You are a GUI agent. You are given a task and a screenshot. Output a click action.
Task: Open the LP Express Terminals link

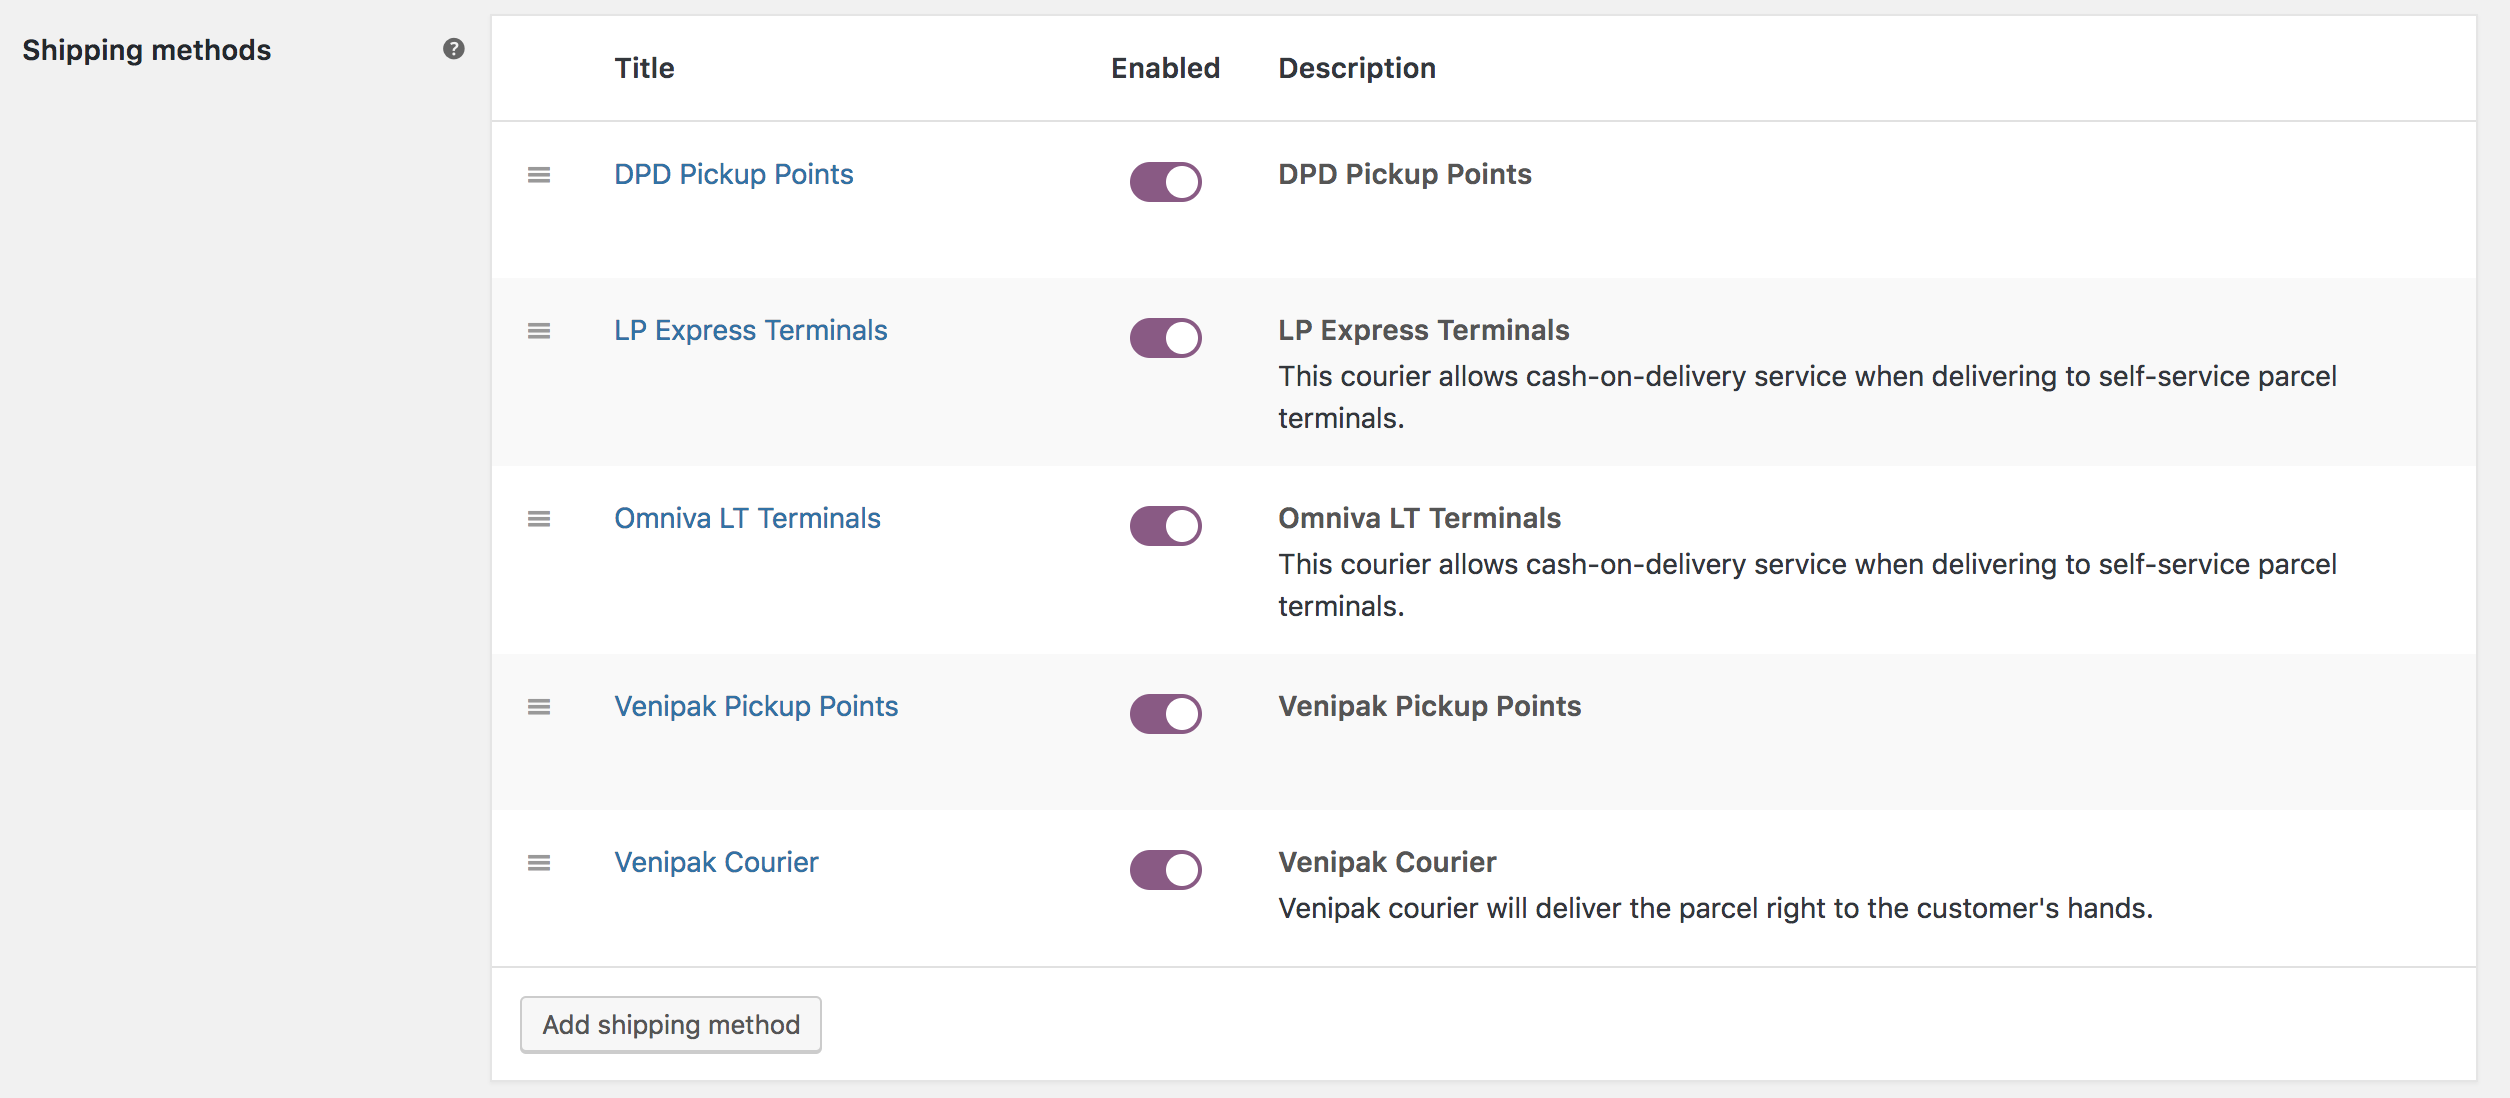point(750,331)
